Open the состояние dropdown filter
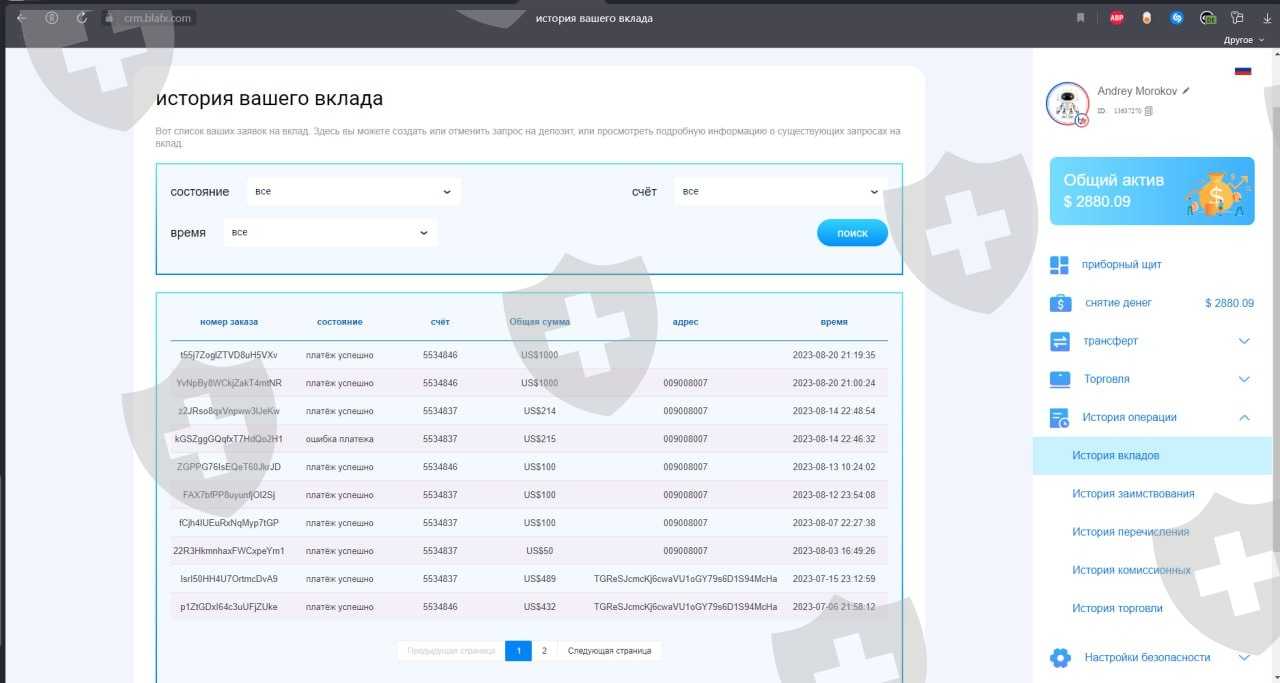 coord(353,192)
